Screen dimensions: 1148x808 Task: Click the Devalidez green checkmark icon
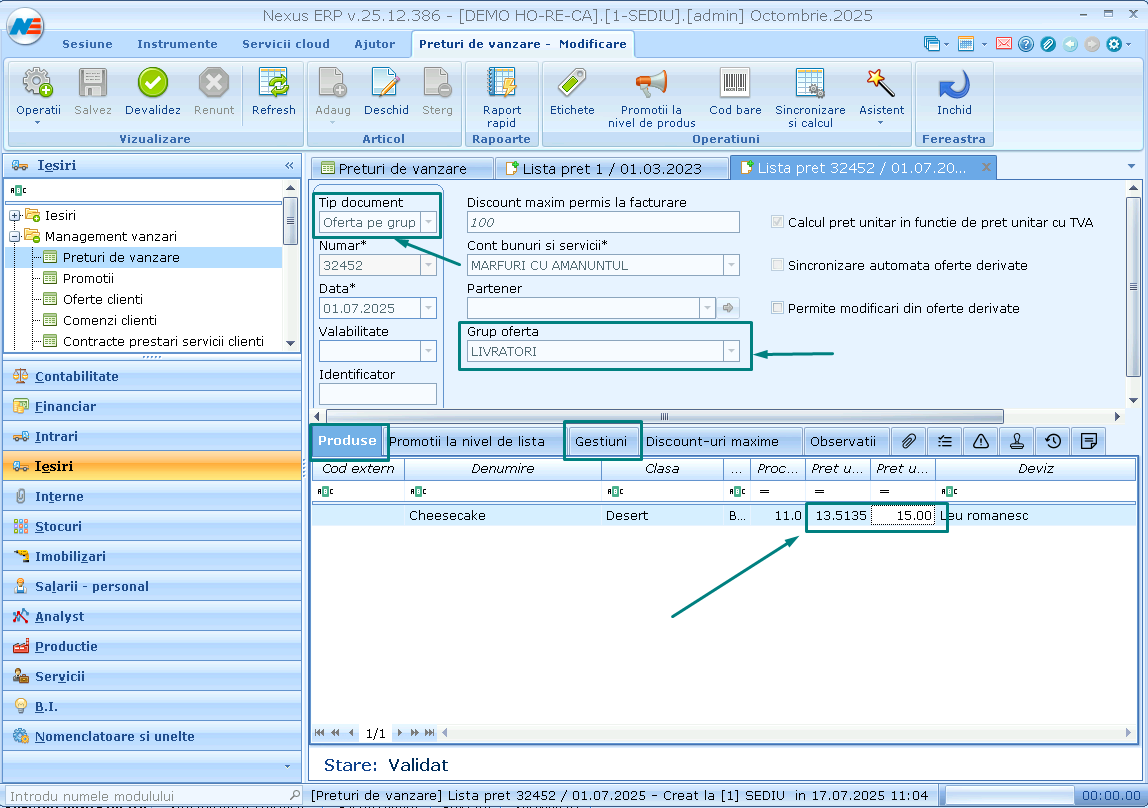click(x=153, y=84)
